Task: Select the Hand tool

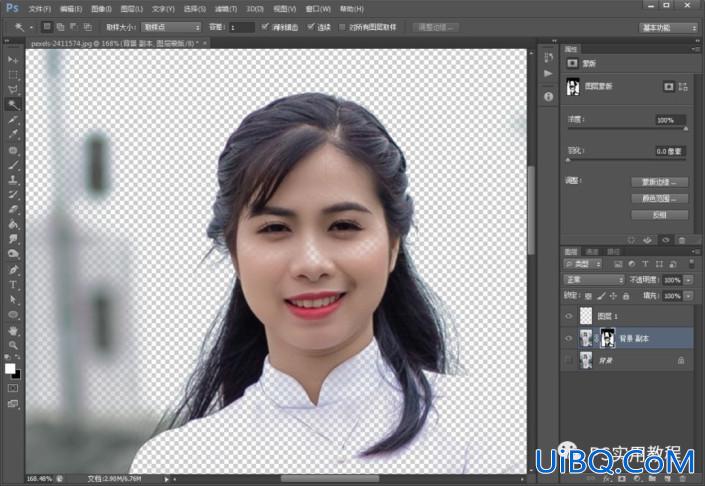Action: click(13, 331)
